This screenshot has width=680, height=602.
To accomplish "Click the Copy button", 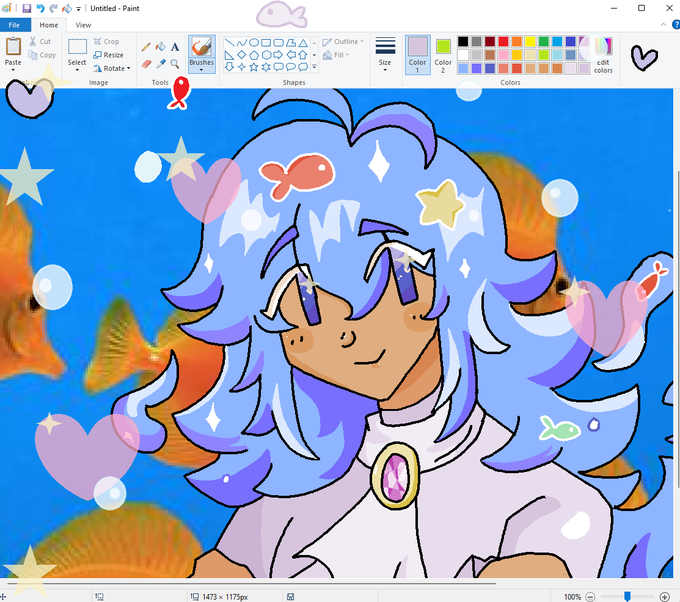I will tap(42, 55).
